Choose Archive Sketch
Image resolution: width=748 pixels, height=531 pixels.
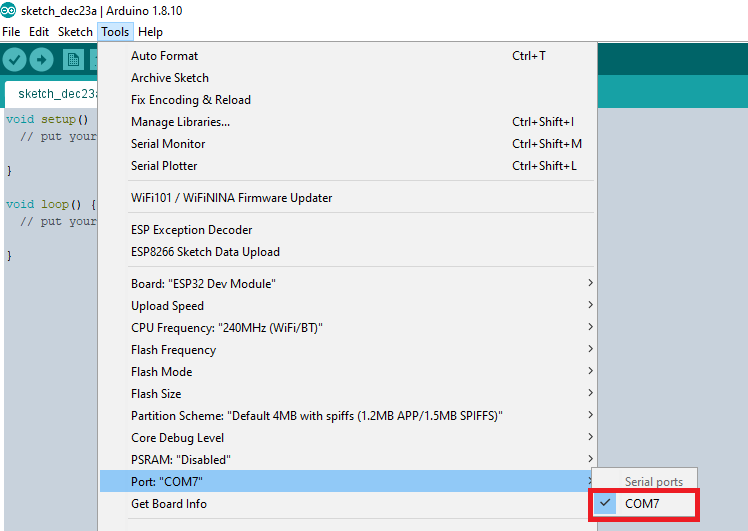tap(348, 78)
